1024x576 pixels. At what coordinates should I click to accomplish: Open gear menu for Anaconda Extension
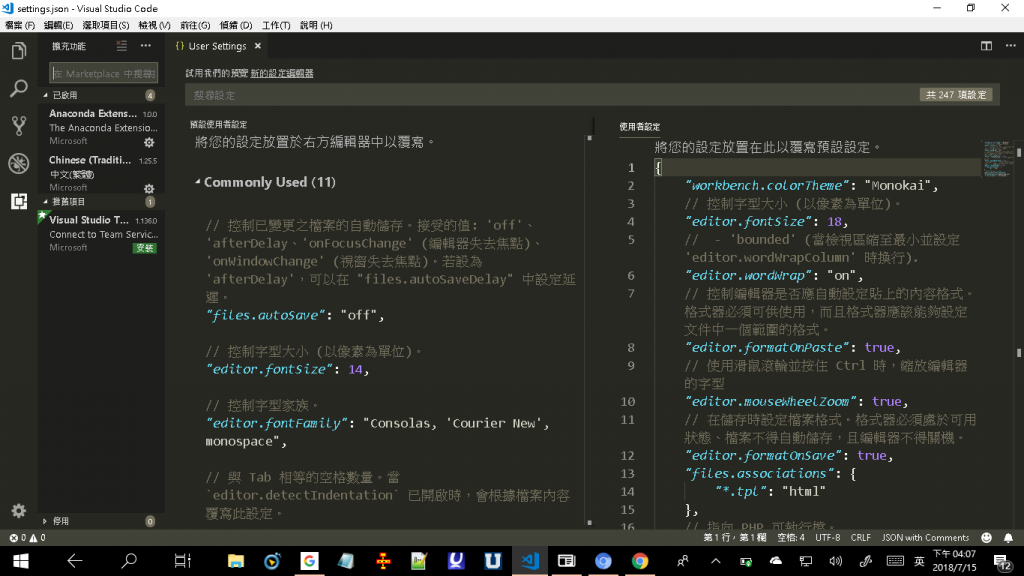(x=149, y=142)
